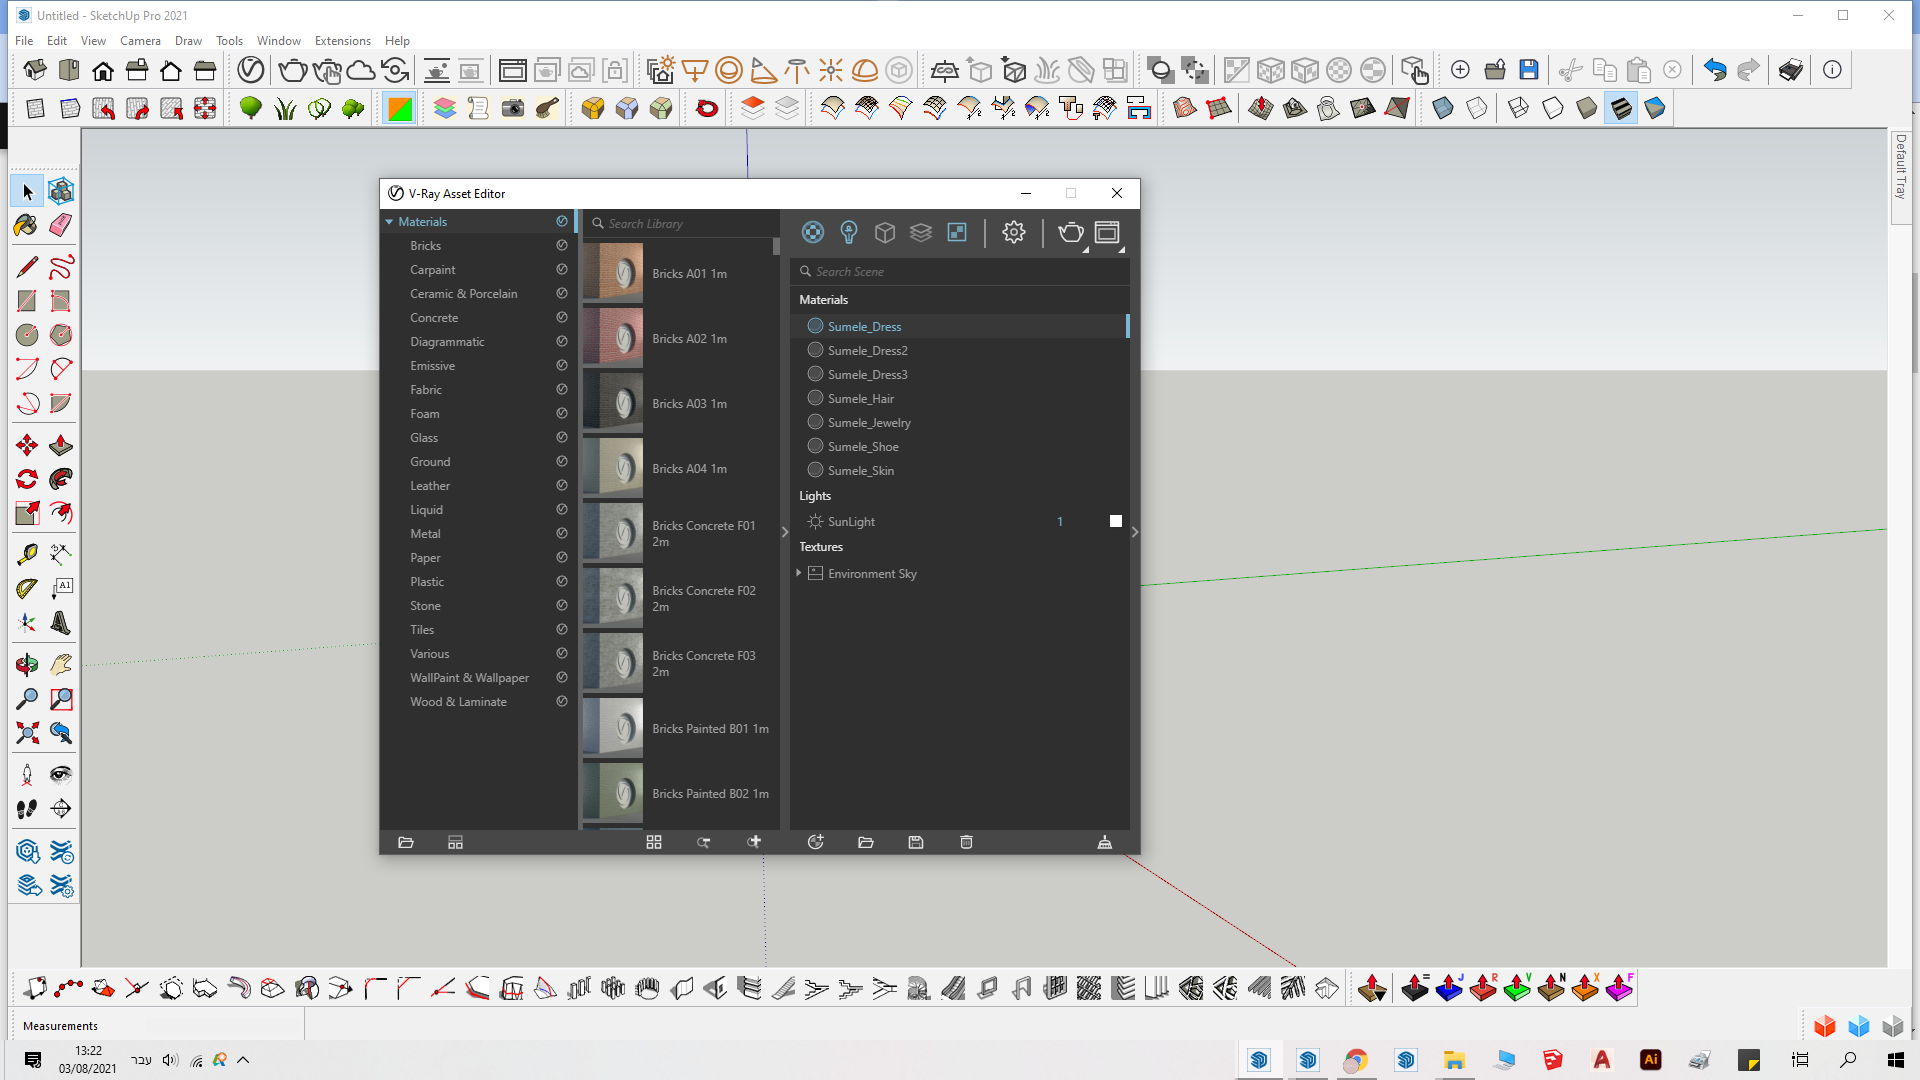1920x1080 pixels.
Task: Show the Geometry cube filter
Action: click(884, 232)
